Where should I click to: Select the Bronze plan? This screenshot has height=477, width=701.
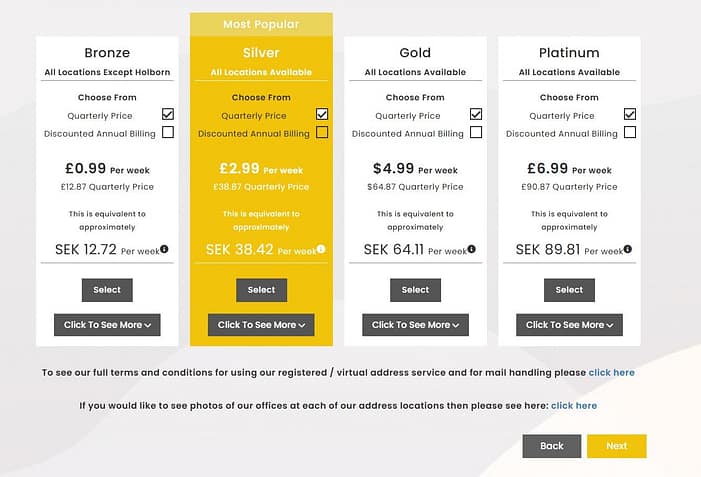coord(107,290)
